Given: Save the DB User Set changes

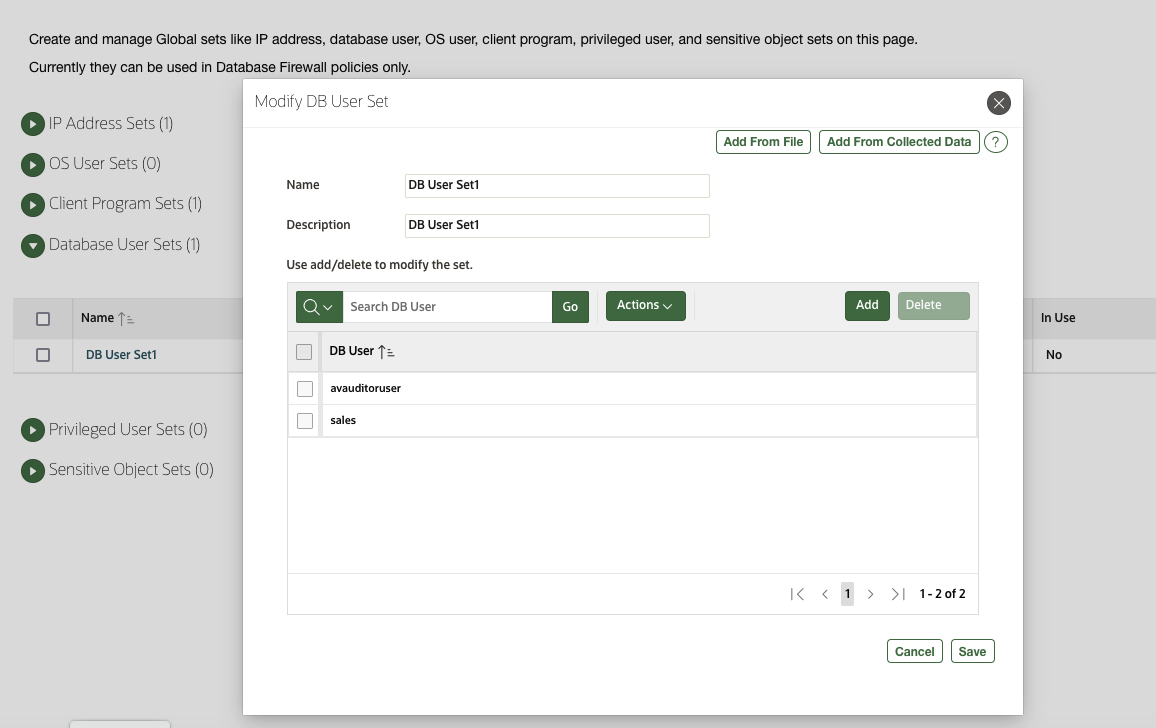Looking at the screenshot, I should [x=972, y=651].
